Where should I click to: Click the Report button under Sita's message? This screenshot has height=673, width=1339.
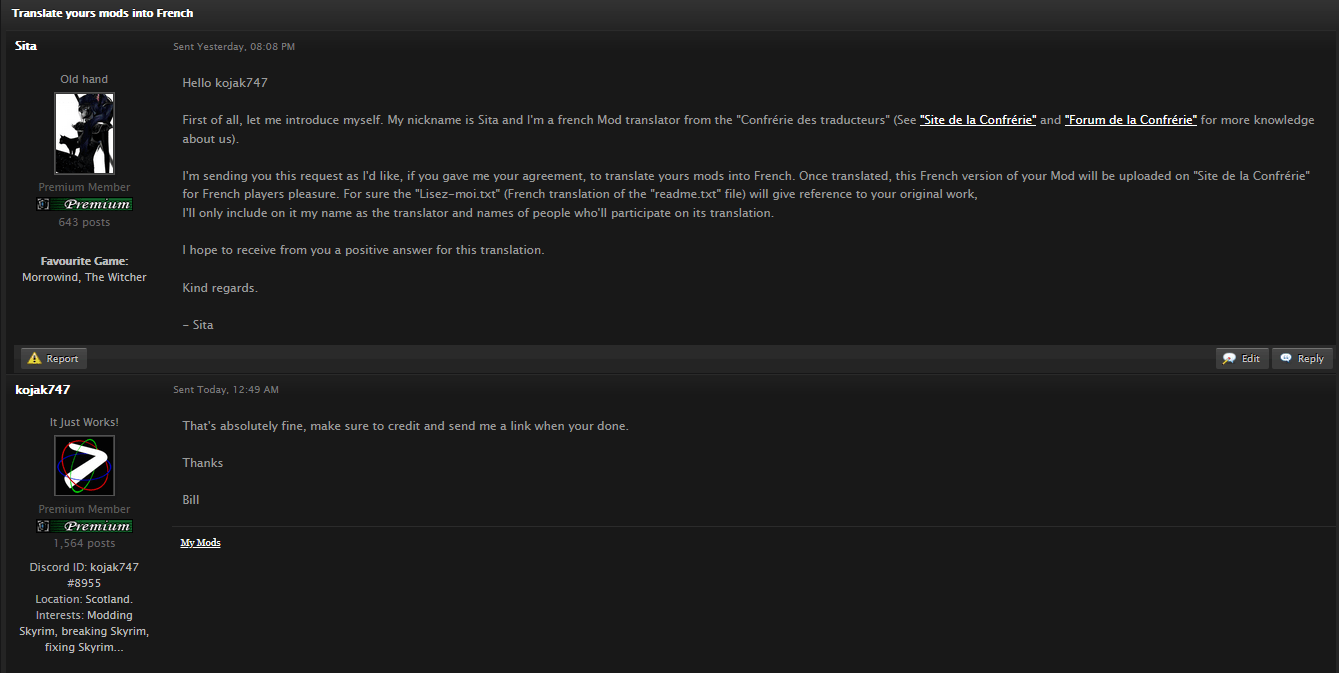pos(53,358)
